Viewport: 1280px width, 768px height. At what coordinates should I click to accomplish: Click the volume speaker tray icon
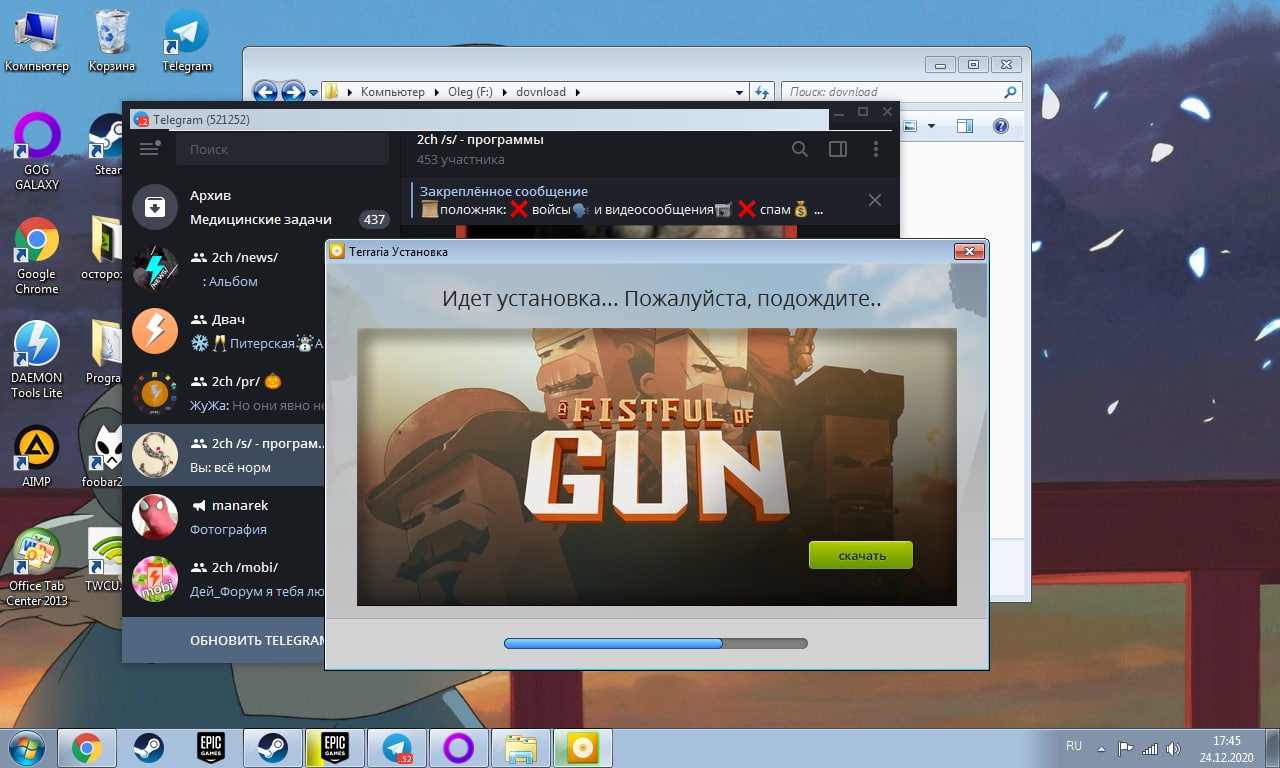tap(1173, 748)
